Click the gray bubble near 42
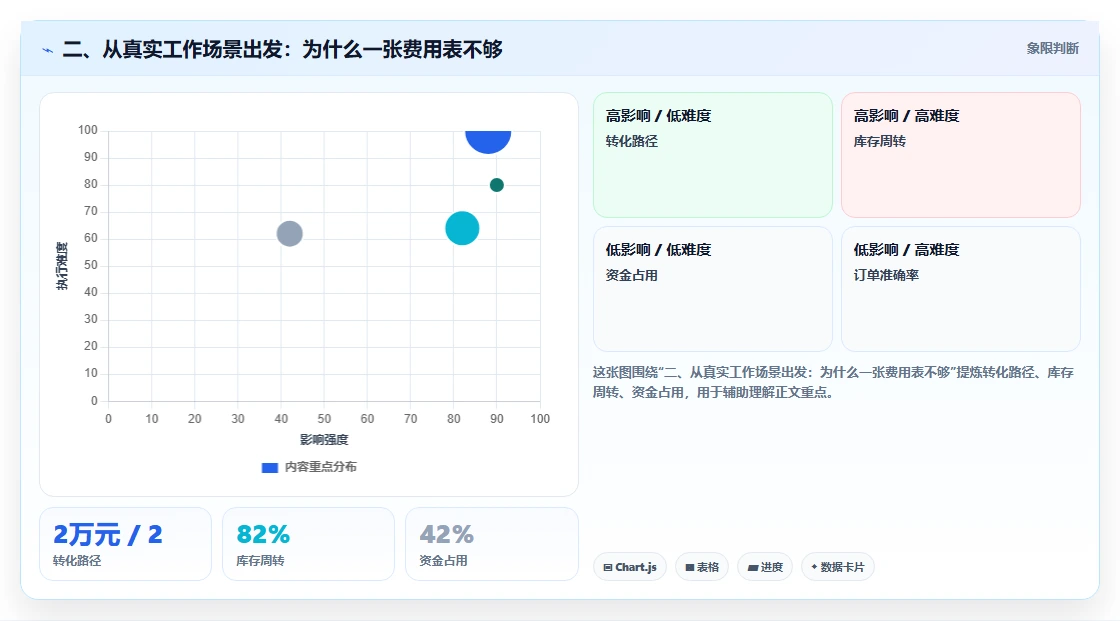Image resolution: width=1120 pixels, height=621 pixels. tap(289, 234)
